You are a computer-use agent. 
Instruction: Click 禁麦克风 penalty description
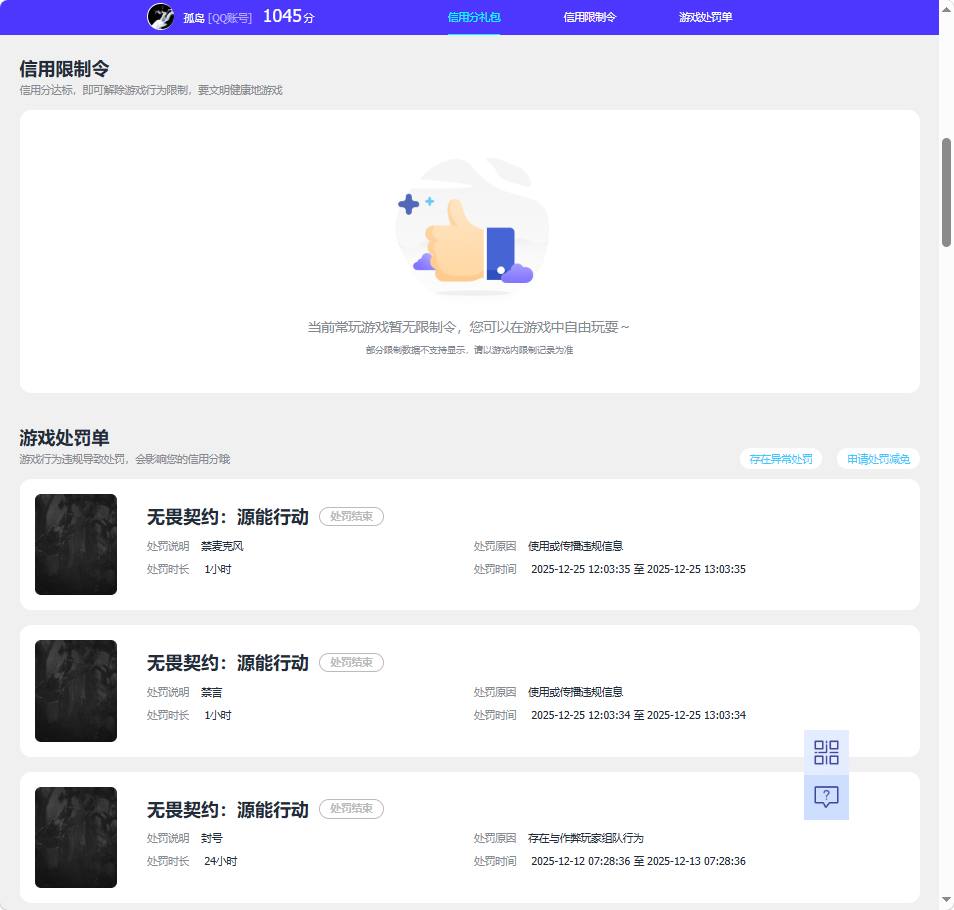[x=222, y=546]
